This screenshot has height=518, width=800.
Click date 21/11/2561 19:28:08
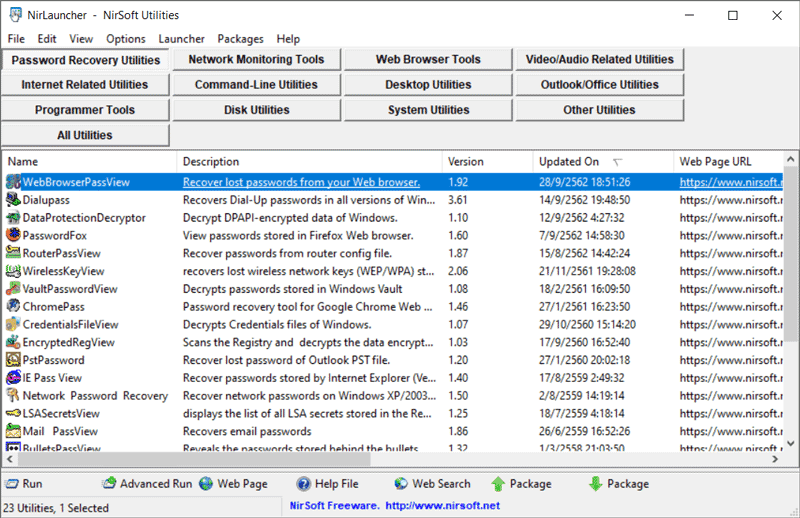(x=587, y=271)
